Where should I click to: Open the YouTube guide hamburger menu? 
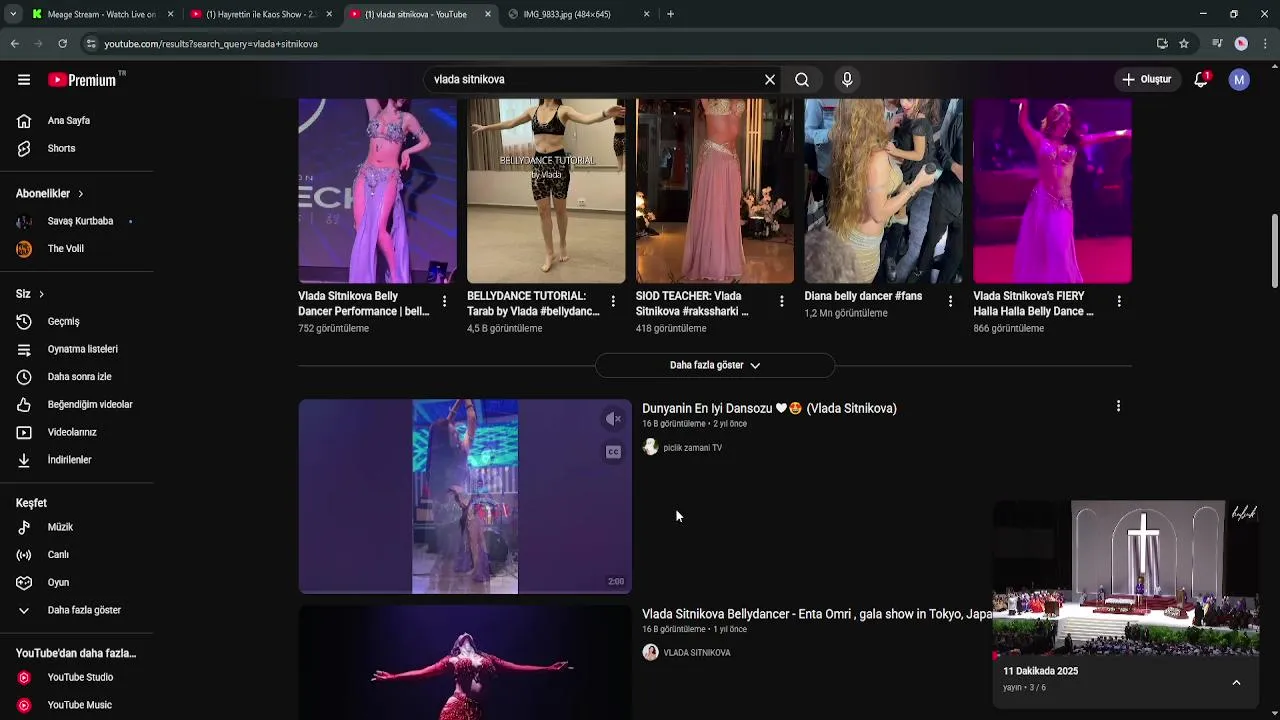tap(24, 80)
